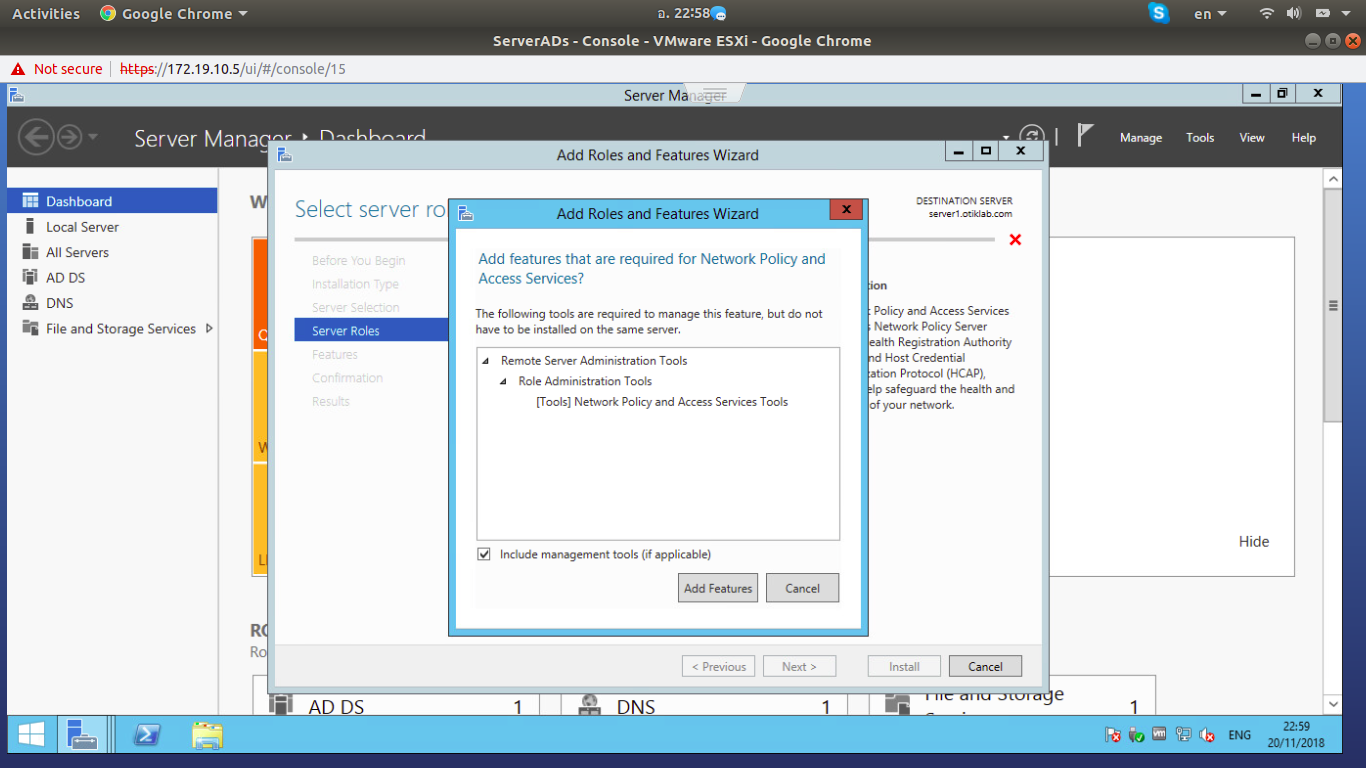Click the Remote Server Administration Tools label

(x=594, y=360)
